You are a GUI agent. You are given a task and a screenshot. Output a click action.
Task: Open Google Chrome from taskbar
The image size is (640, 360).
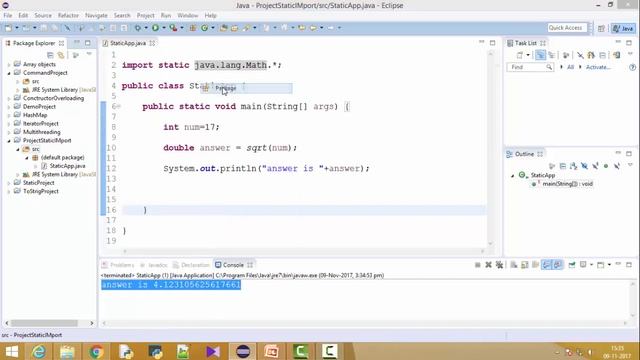coord(96,351)
